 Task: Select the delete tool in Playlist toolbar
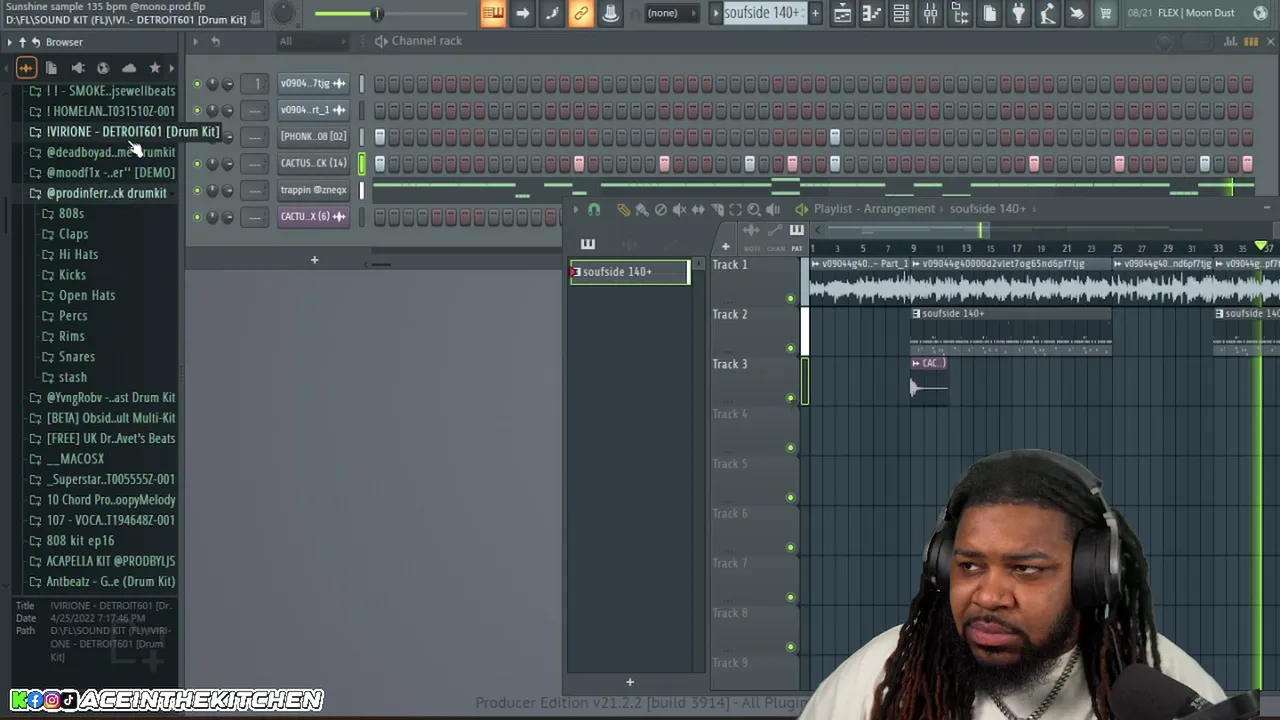pyautogui.click(x=661, y=209)
